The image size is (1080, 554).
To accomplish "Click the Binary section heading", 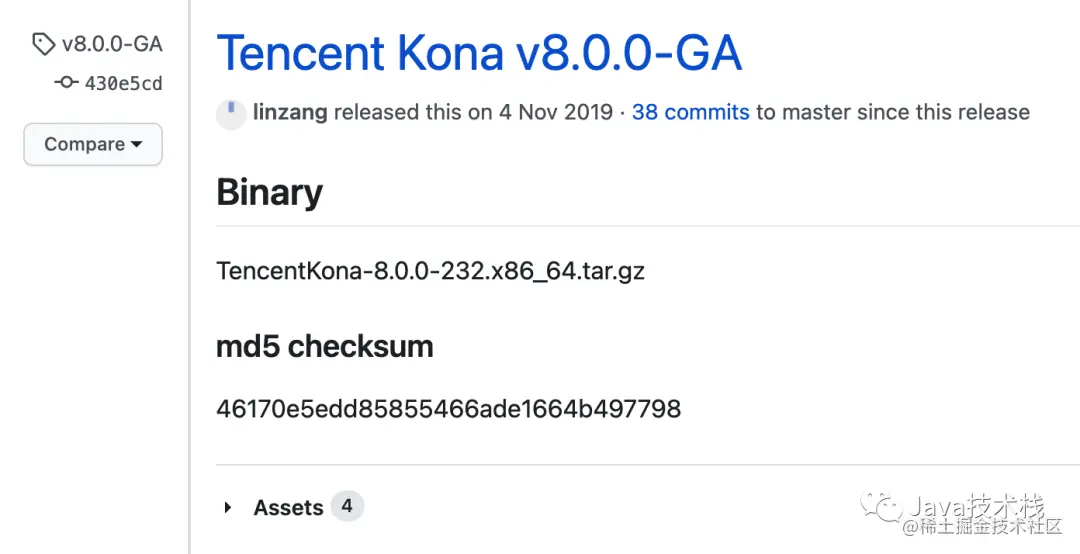I will click(269, 192).
